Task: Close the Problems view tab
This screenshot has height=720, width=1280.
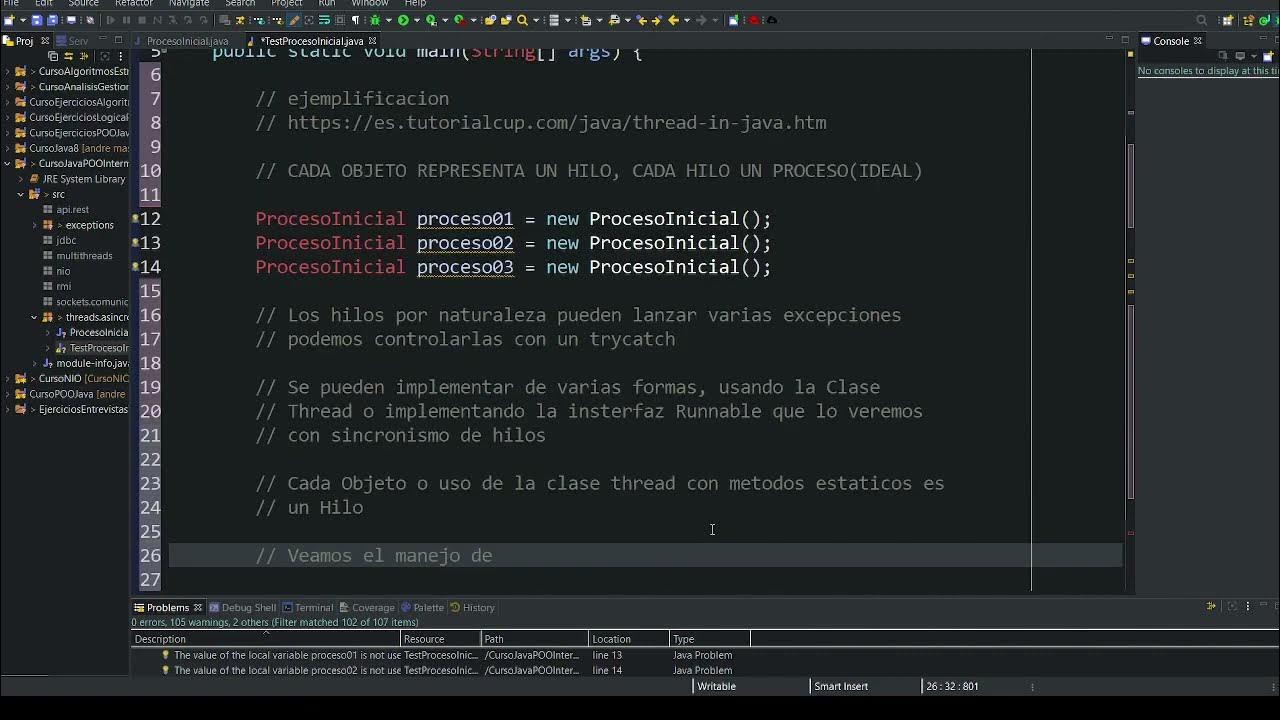Action: coord(198,607)
